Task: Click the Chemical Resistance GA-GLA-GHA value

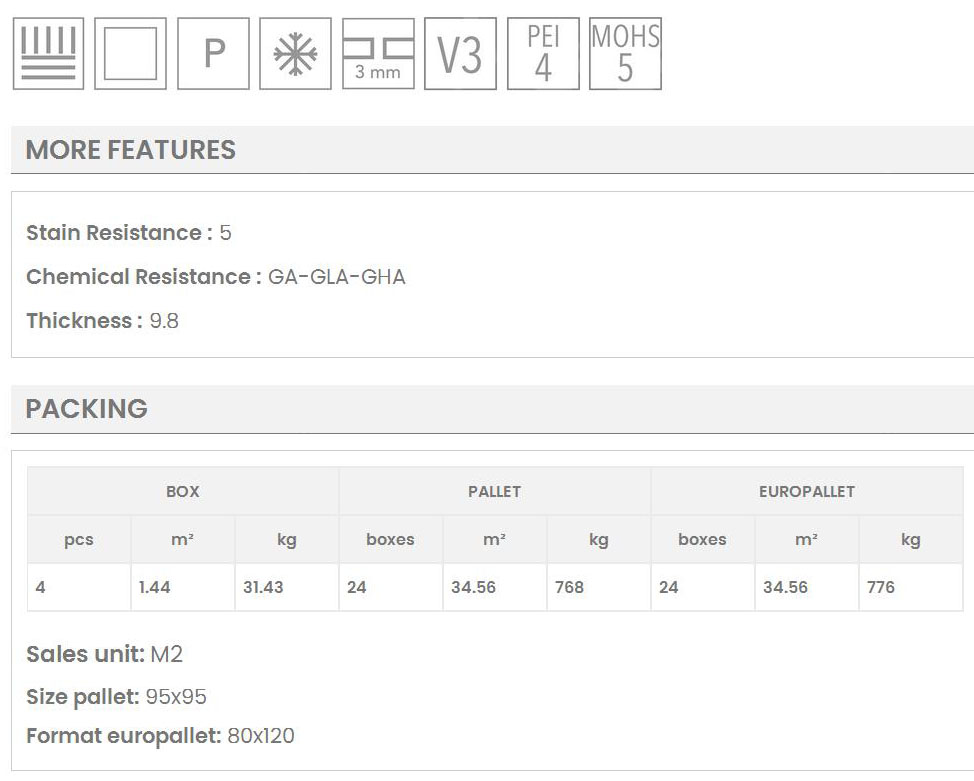Action: (x=336, y=277)
